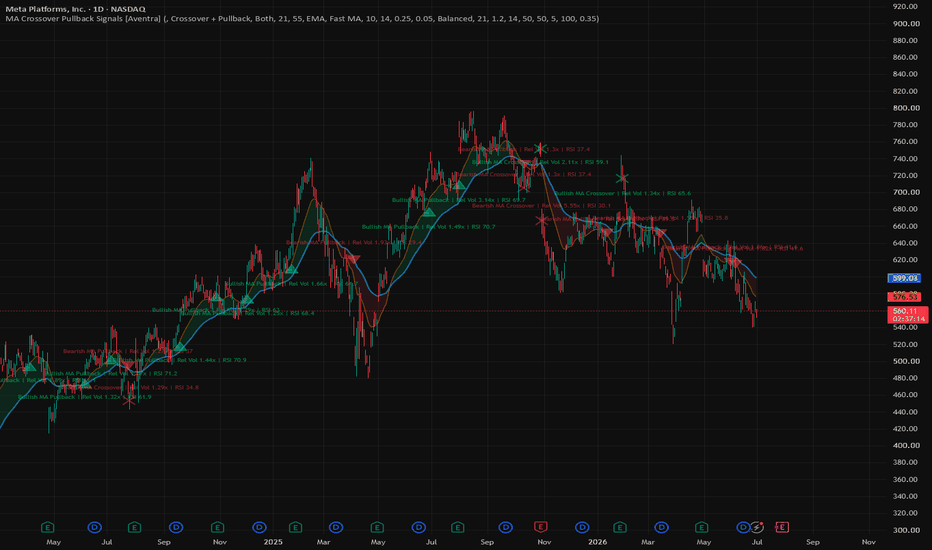Select the red down-triangle signal in March 2025

(x=352, y=259)
